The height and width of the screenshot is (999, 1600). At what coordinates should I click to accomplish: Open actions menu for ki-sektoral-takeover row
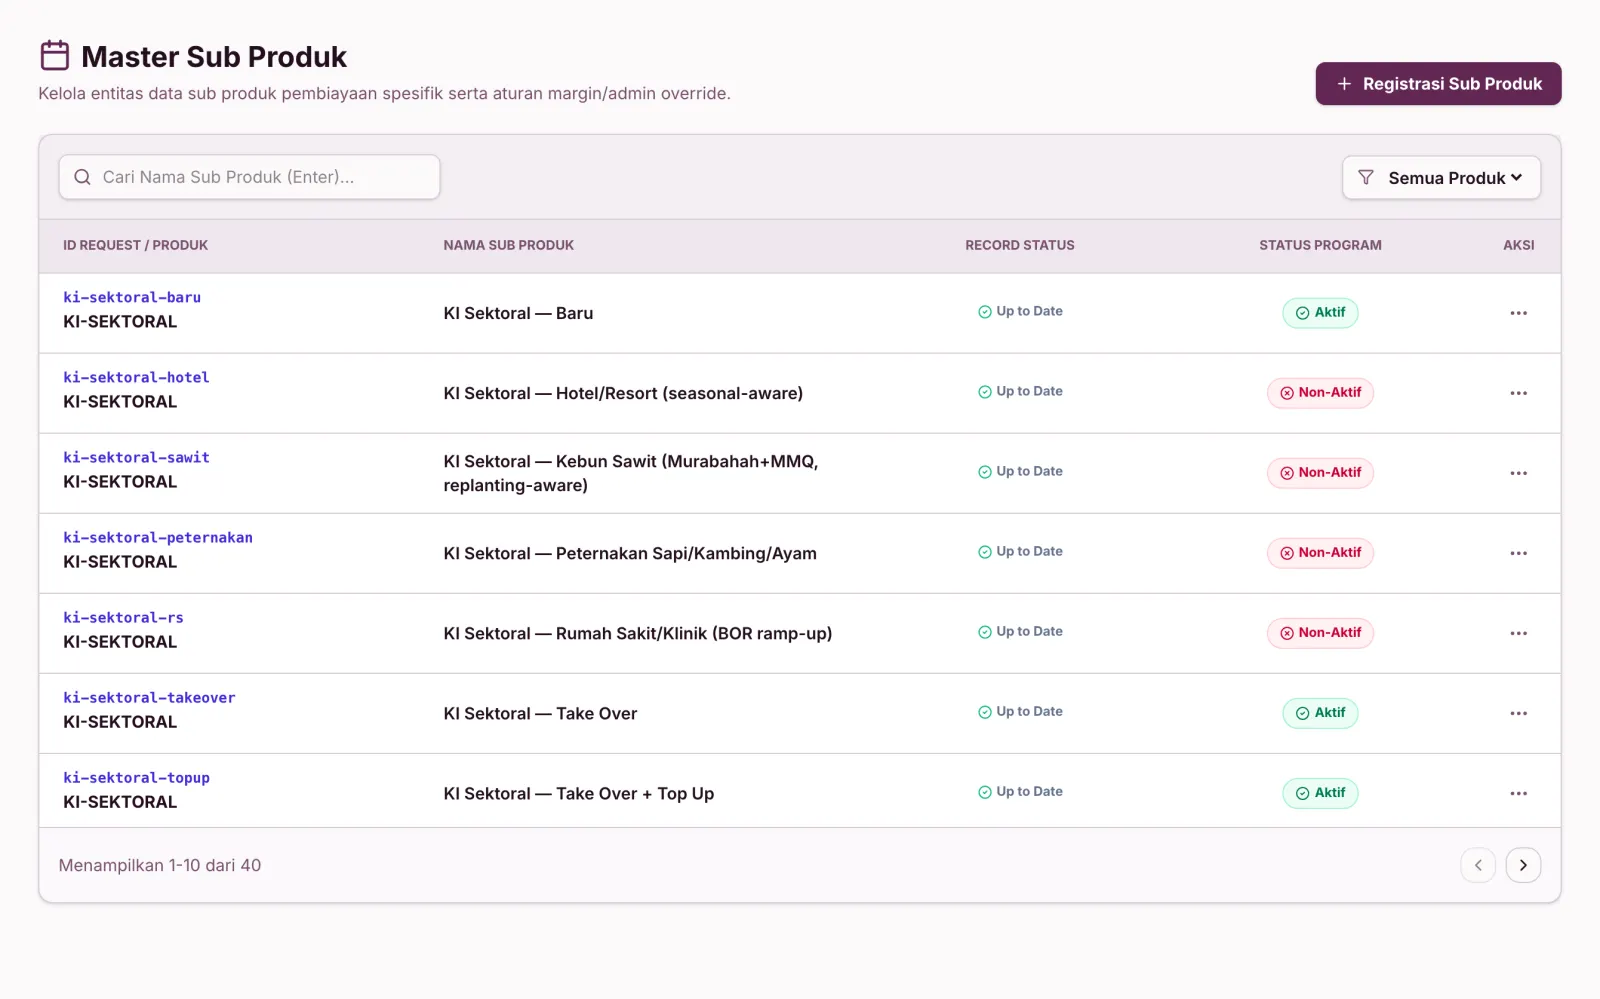coord(1518,713)
